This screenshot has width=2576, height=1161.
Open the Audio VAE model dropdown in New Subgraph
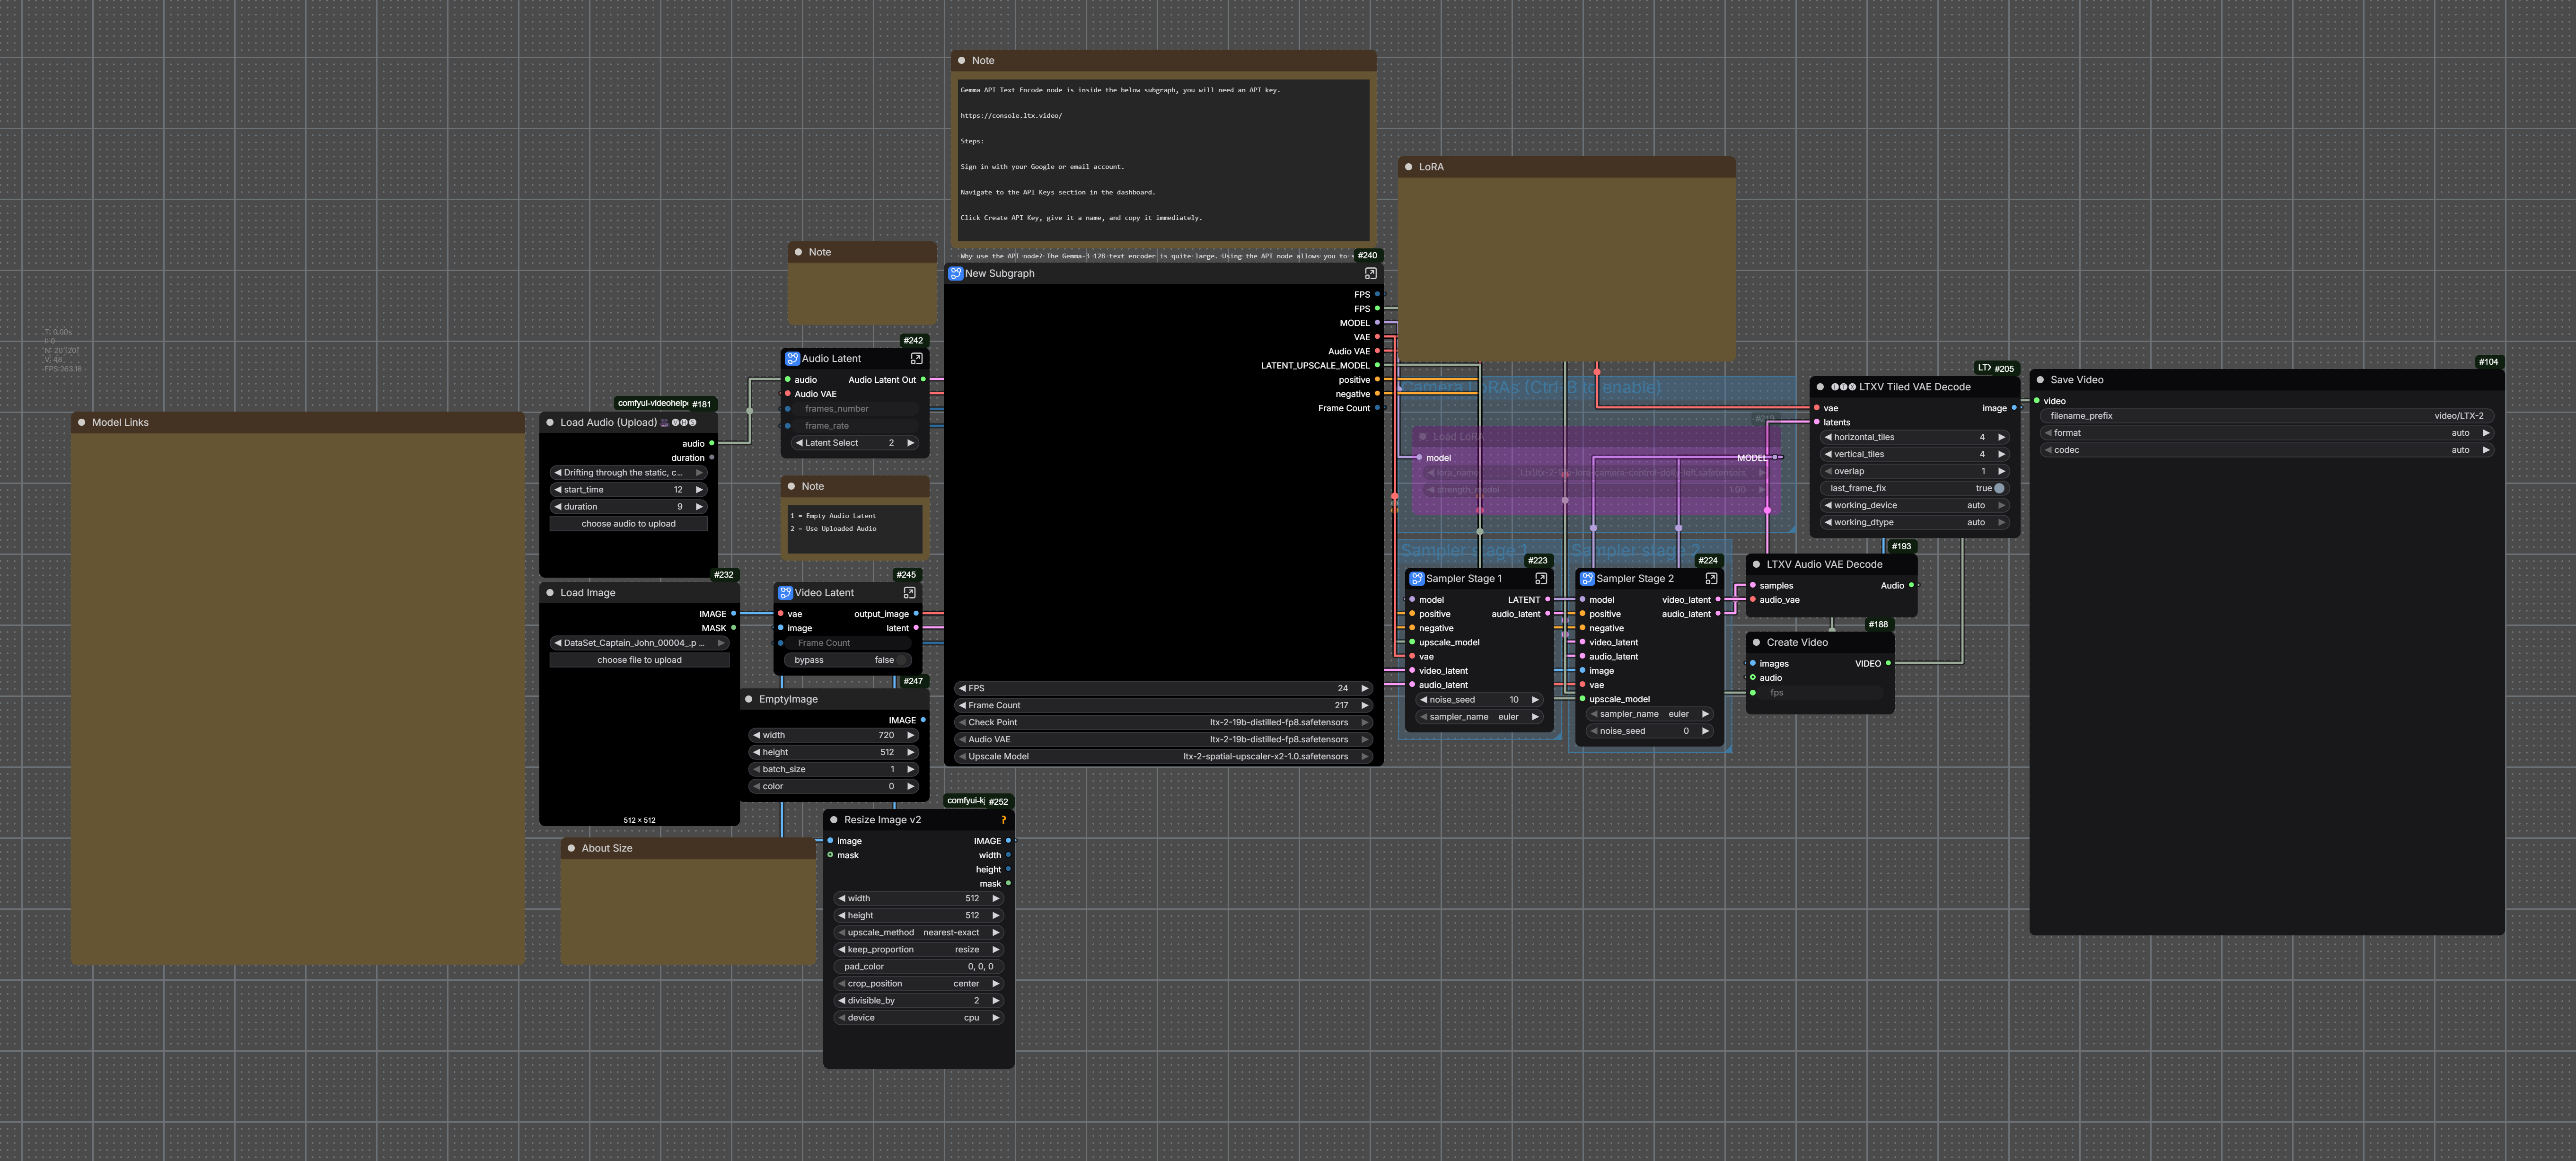pos(1164,739)
